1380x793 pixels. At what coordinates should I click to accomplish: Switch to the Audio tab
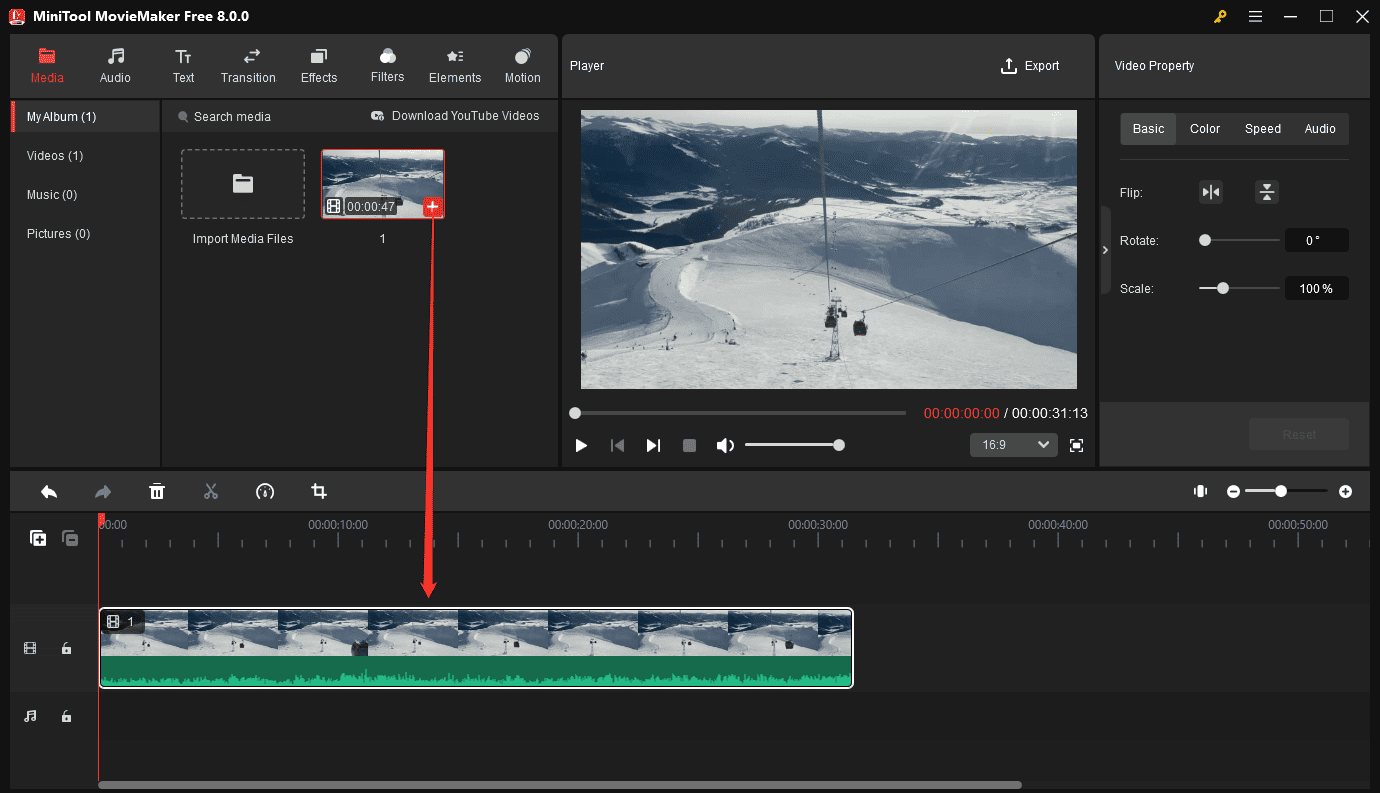115,65
